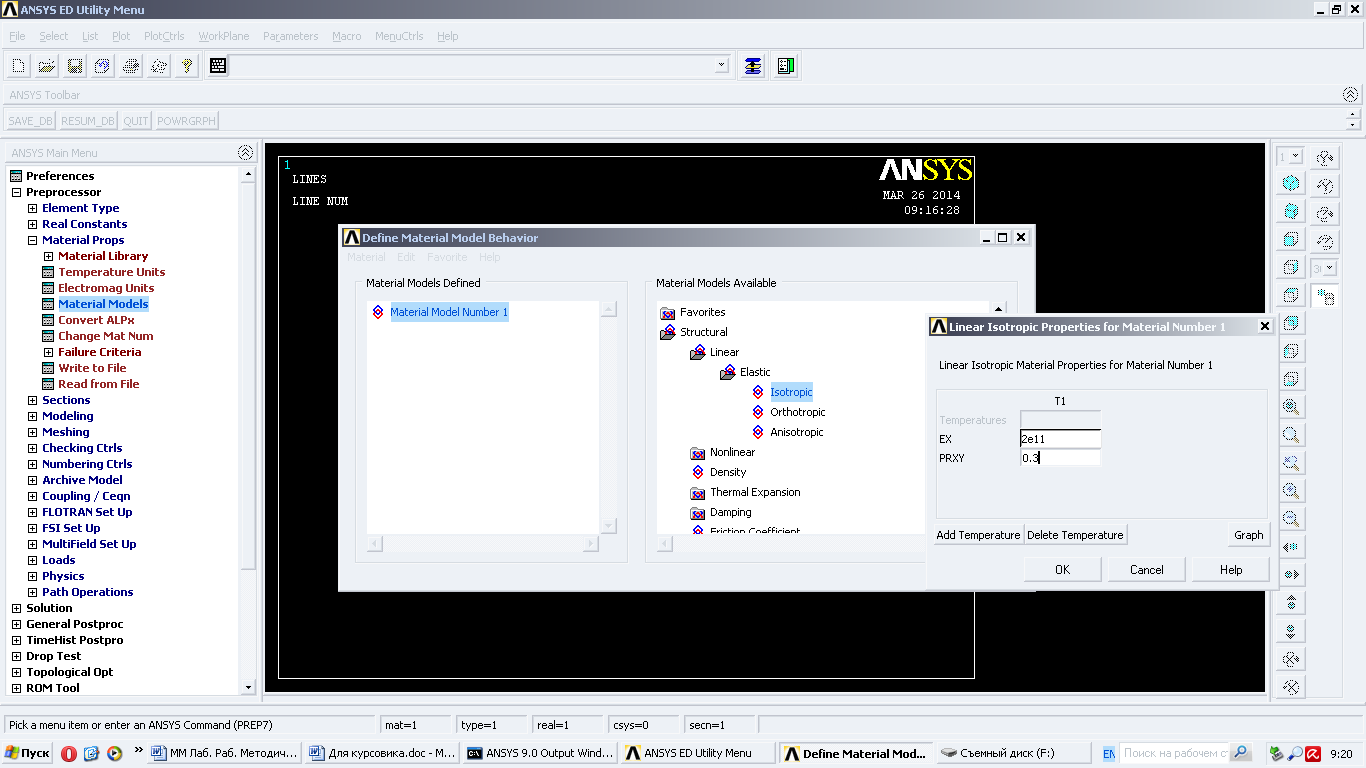Select the Oblique View cube icon
The image size is (1366, 768).
[1291, 211]
